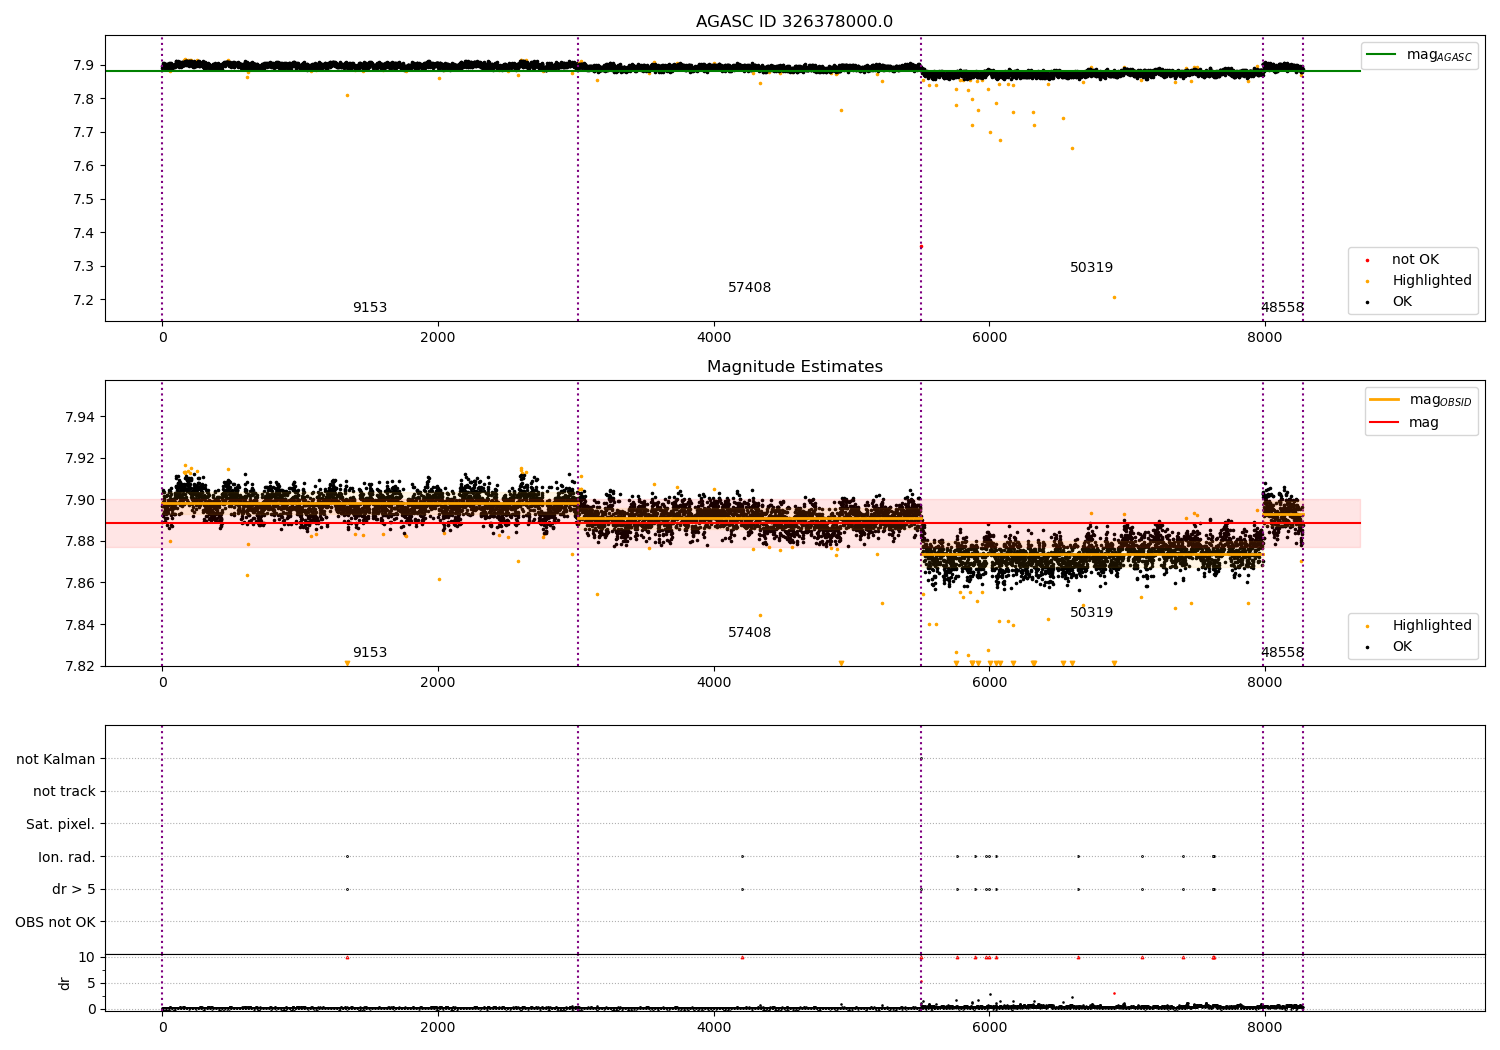This screenshot has height=1050, width=1500.
Task: Click the 7.92 y-axis tick label
Action: point(80,458)
